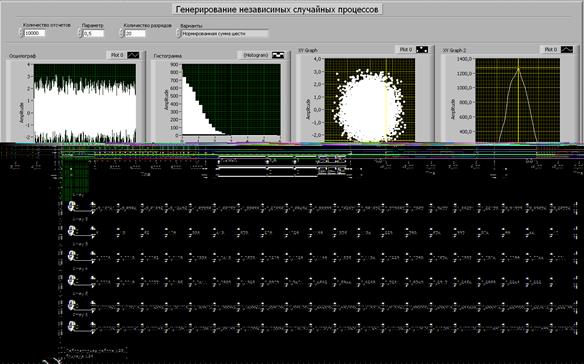
Task: Click the Параметр field showing 0,5
Action: [x=93, y=34]
